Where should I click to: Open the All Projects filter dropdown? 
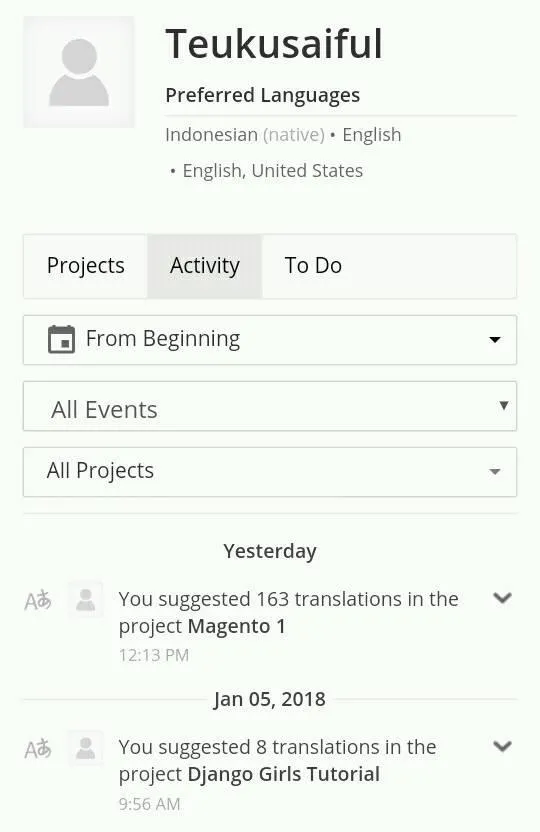(270, 472)
